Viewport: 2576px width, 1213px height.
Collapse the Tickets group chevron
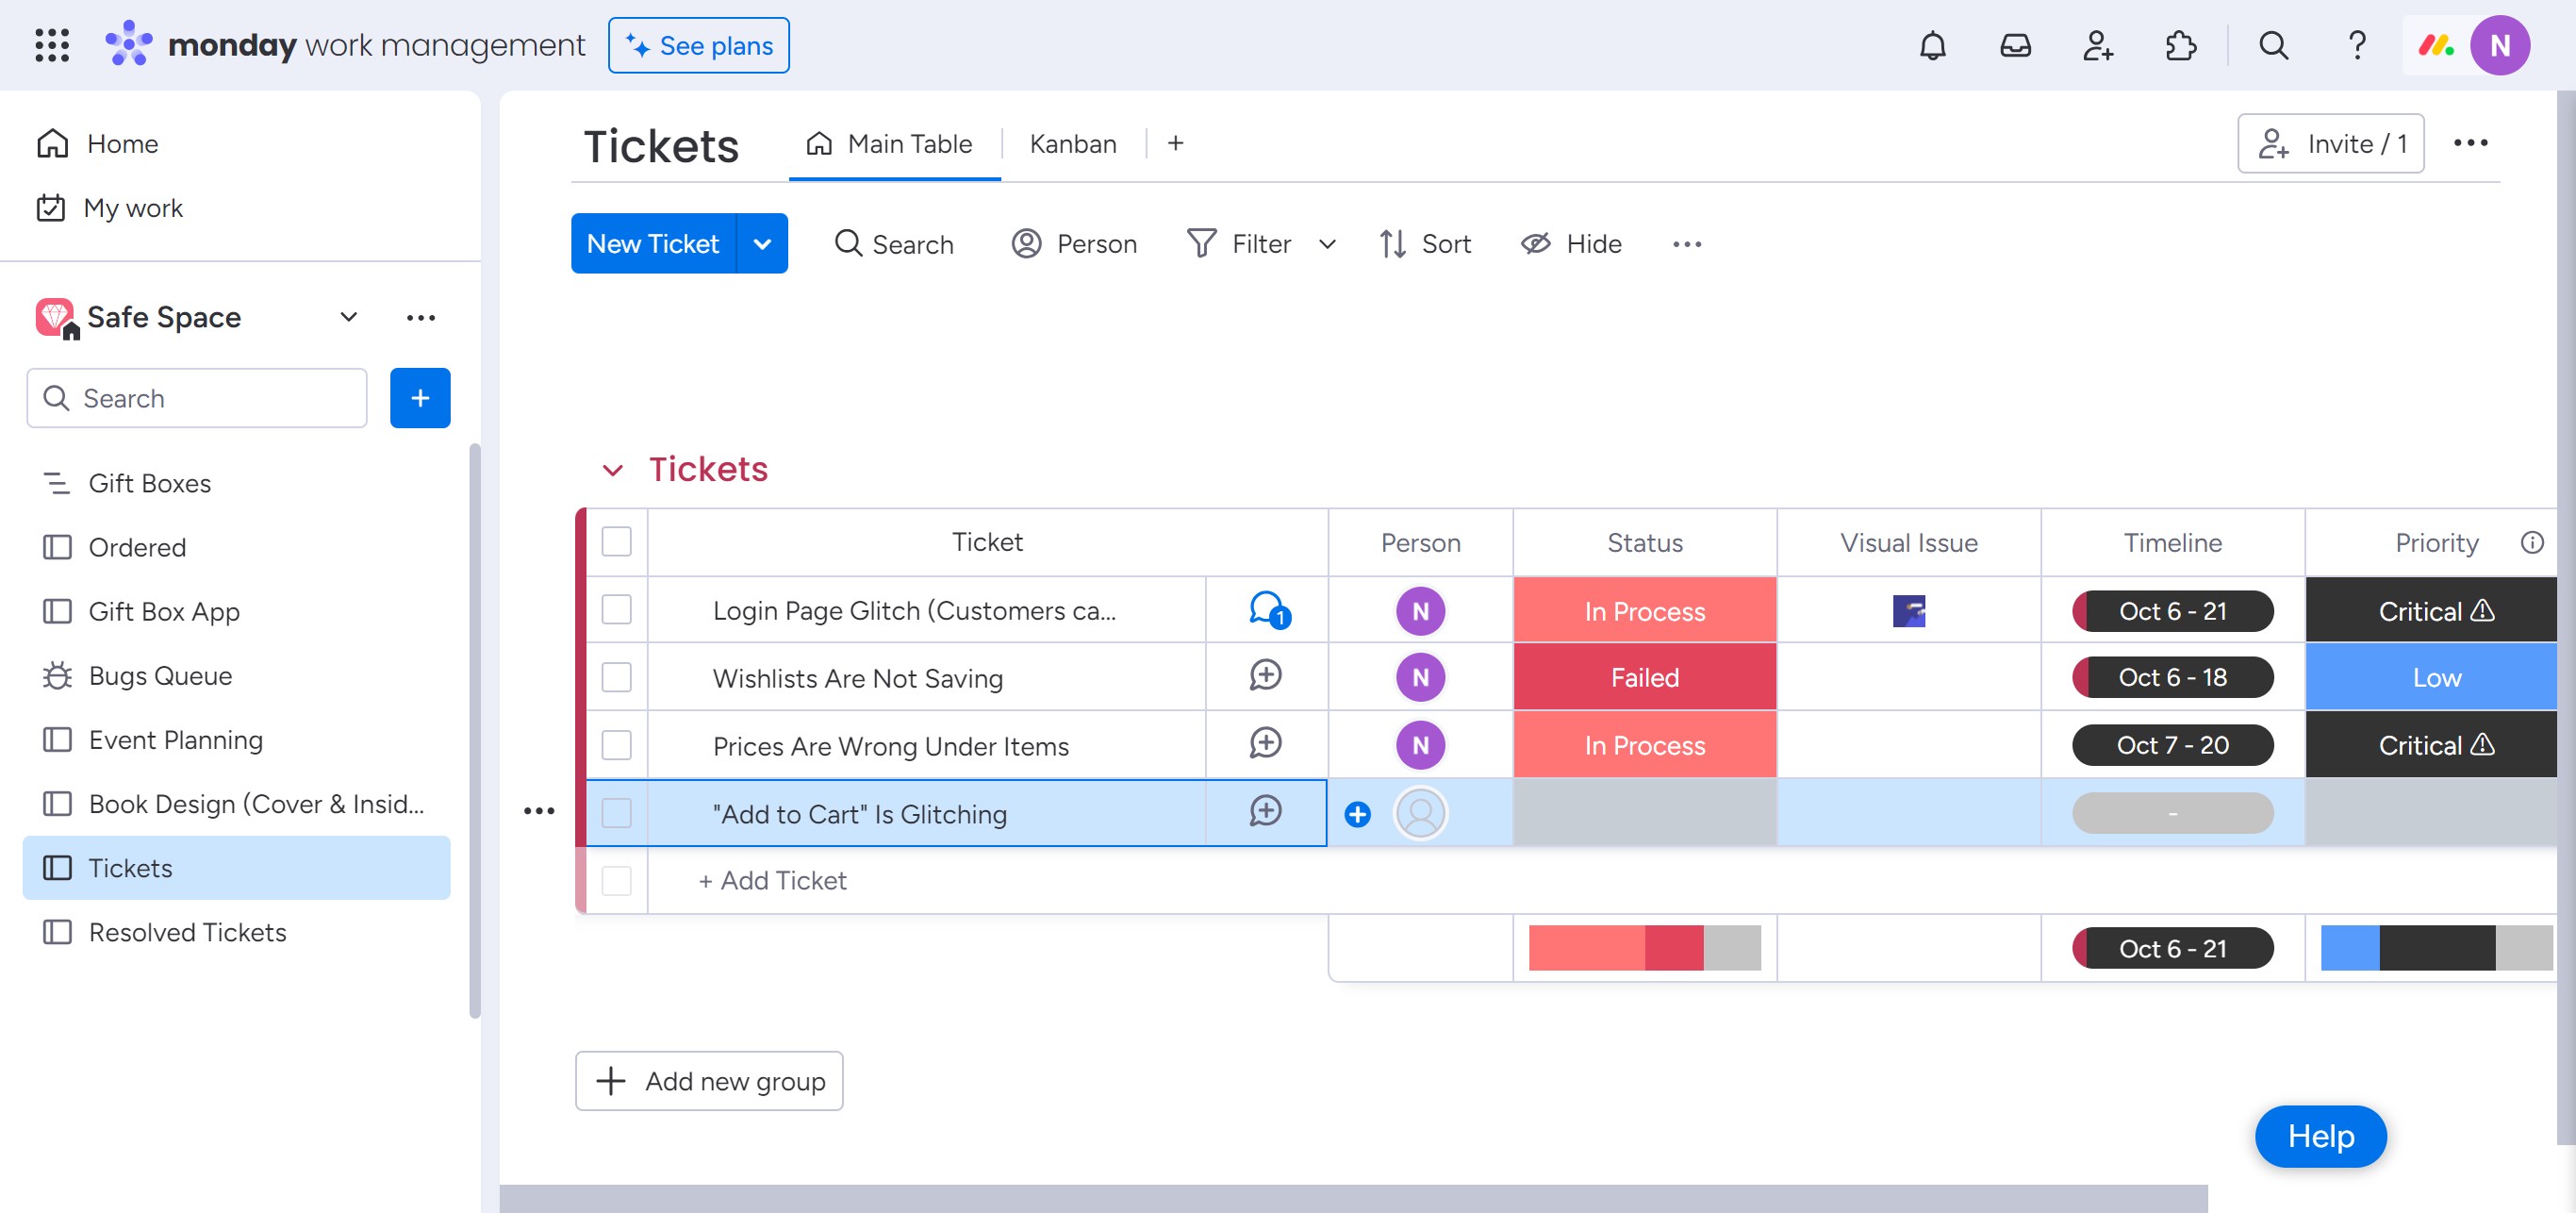(x=613, y=470)
